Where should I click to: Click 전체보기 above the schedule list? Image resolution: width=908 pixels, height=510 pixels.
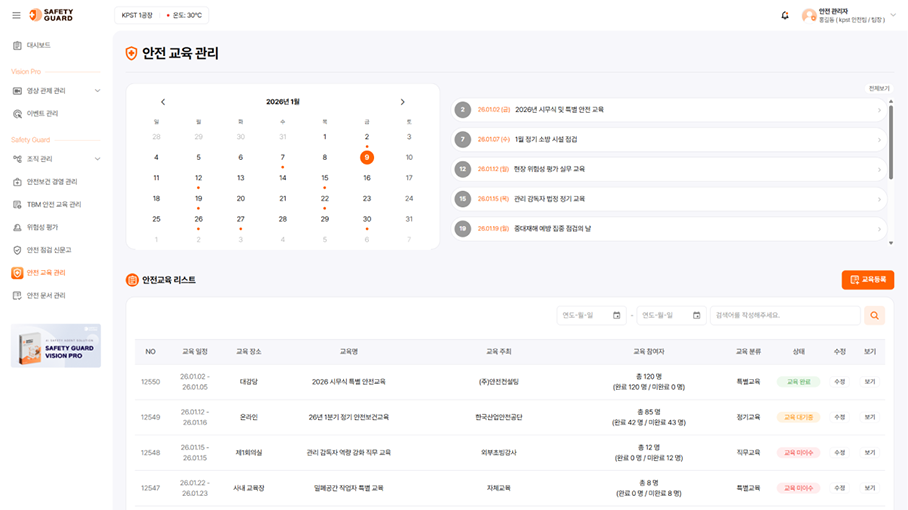877,89
